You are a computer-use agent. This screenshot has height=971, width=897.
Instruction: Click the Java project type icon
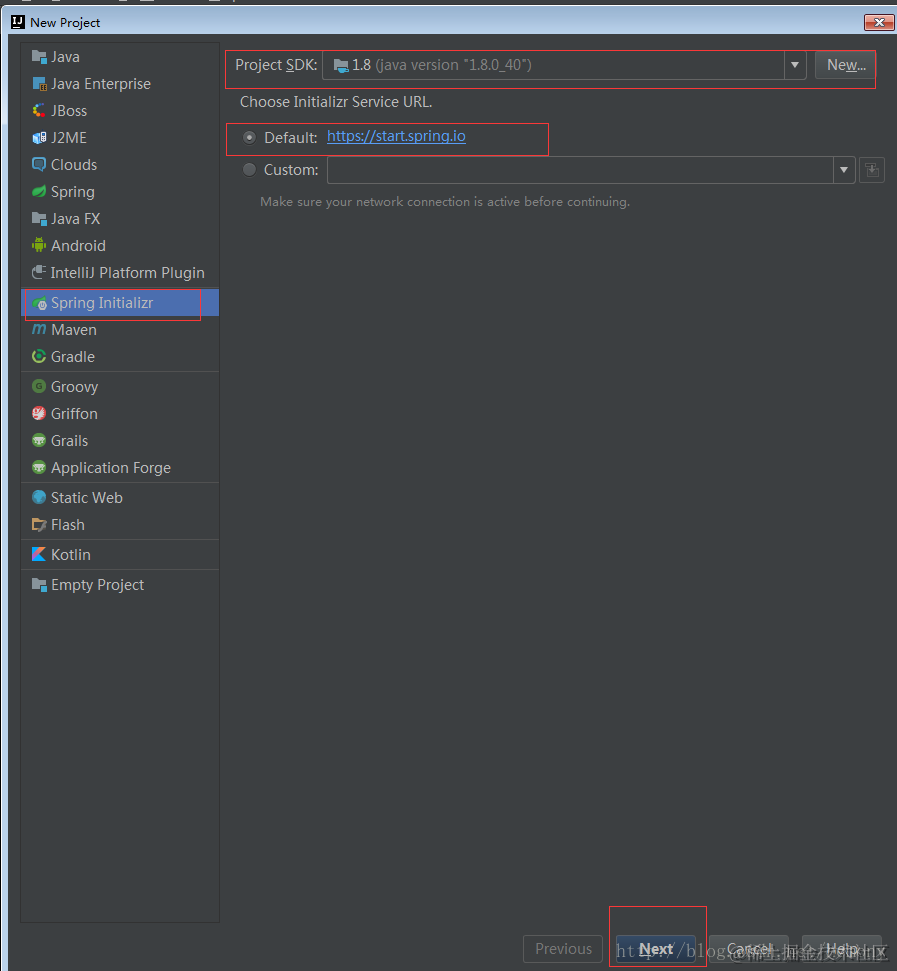pyautogui.click(x=39, y=57)
